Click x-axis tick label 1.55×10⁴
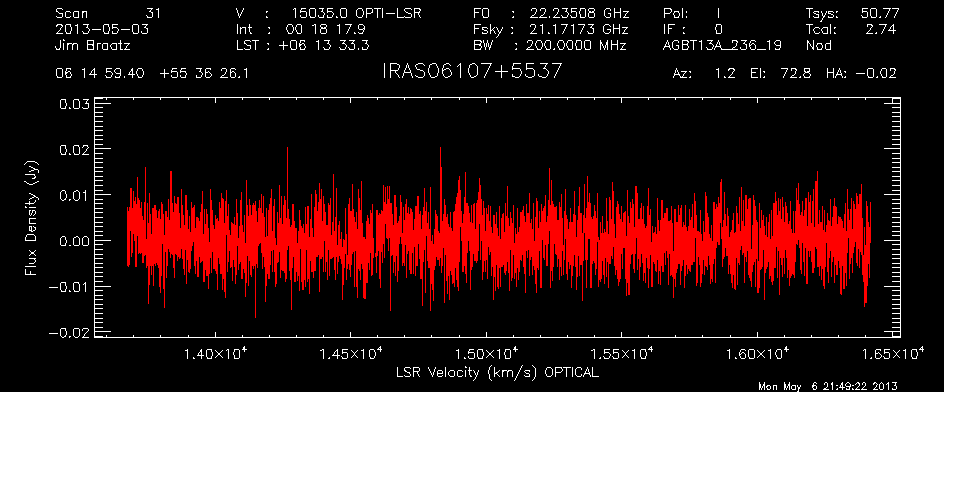Viewport: 962px width, 490px height. tap(621, 354)
